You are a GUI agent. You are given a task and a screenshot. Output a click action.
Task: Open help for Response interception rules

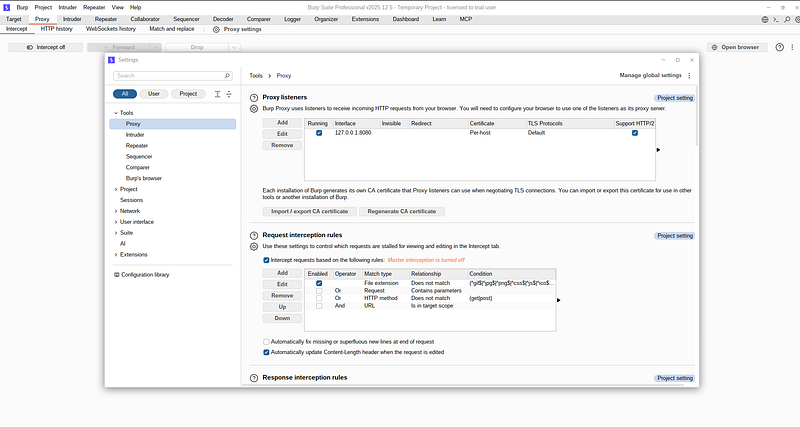[x=254, y=378]
